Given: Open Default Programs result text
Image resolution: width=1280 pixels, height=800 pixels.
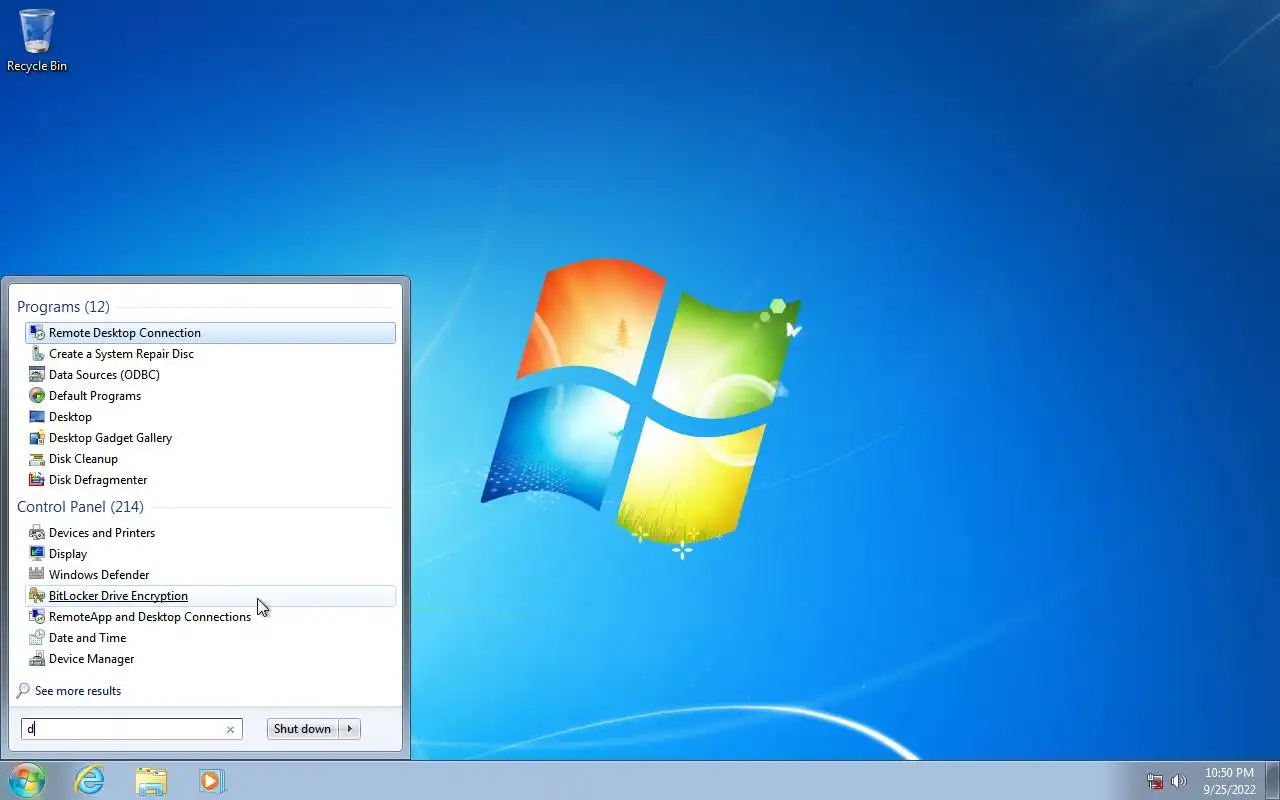Looking at the screenshot, I should tap(95, 396).
